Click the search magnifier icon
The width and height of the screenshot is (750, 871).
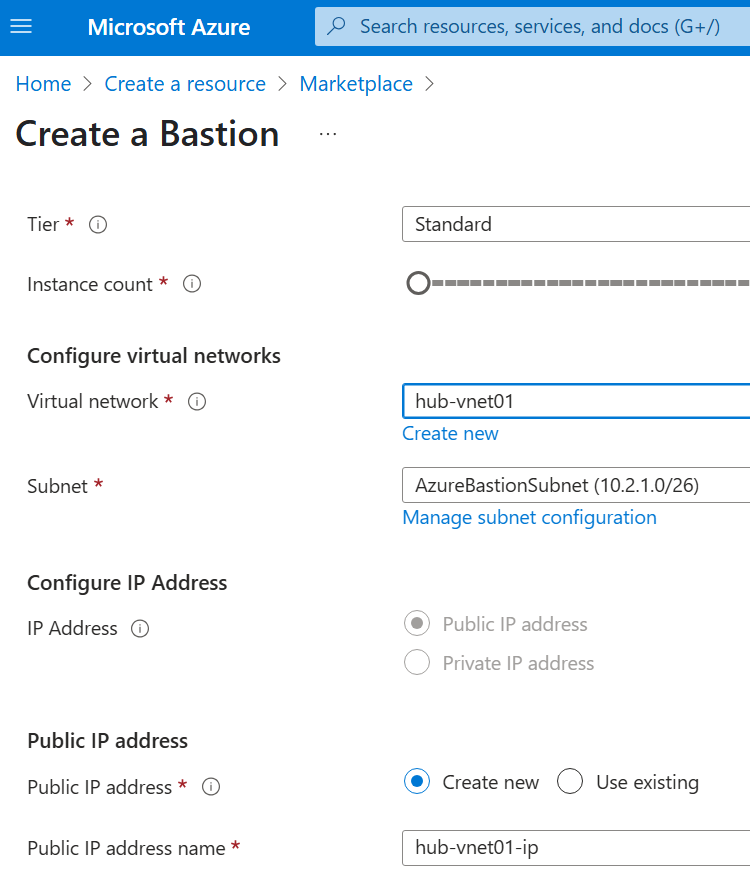[x=336, y=26]
